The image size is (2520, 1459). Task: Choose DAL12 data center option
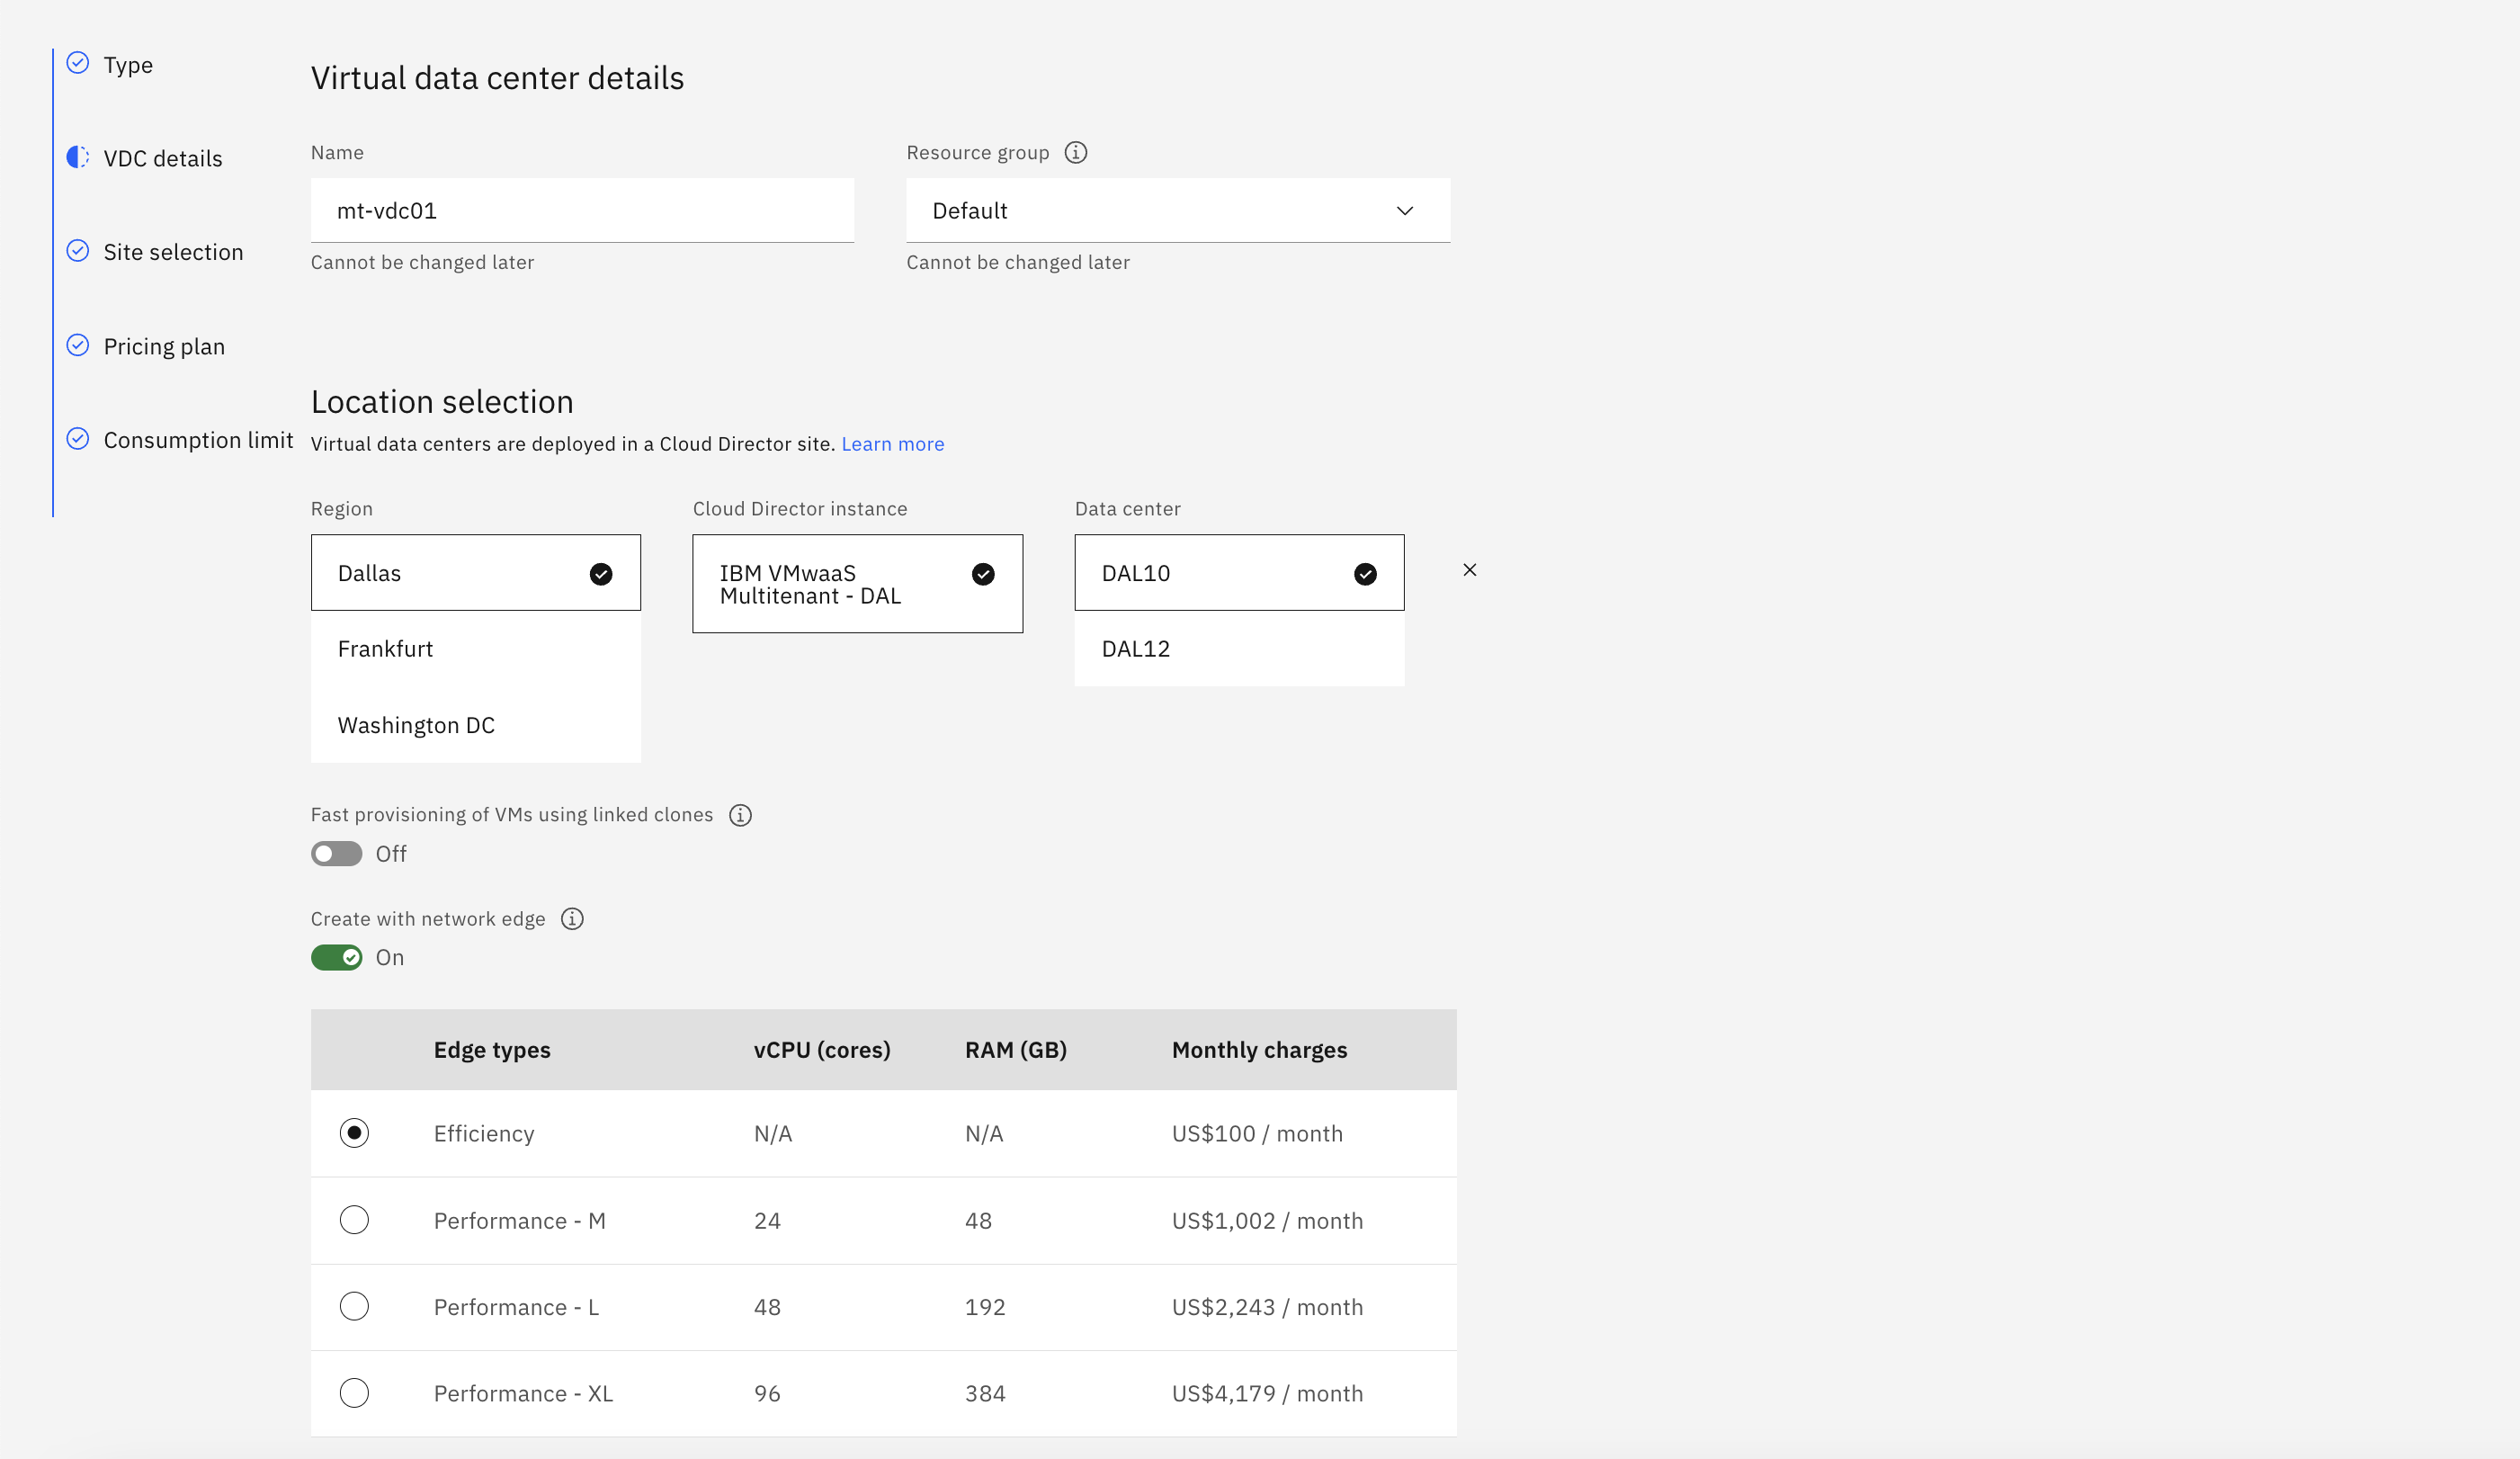click(x=1238, y=649)
